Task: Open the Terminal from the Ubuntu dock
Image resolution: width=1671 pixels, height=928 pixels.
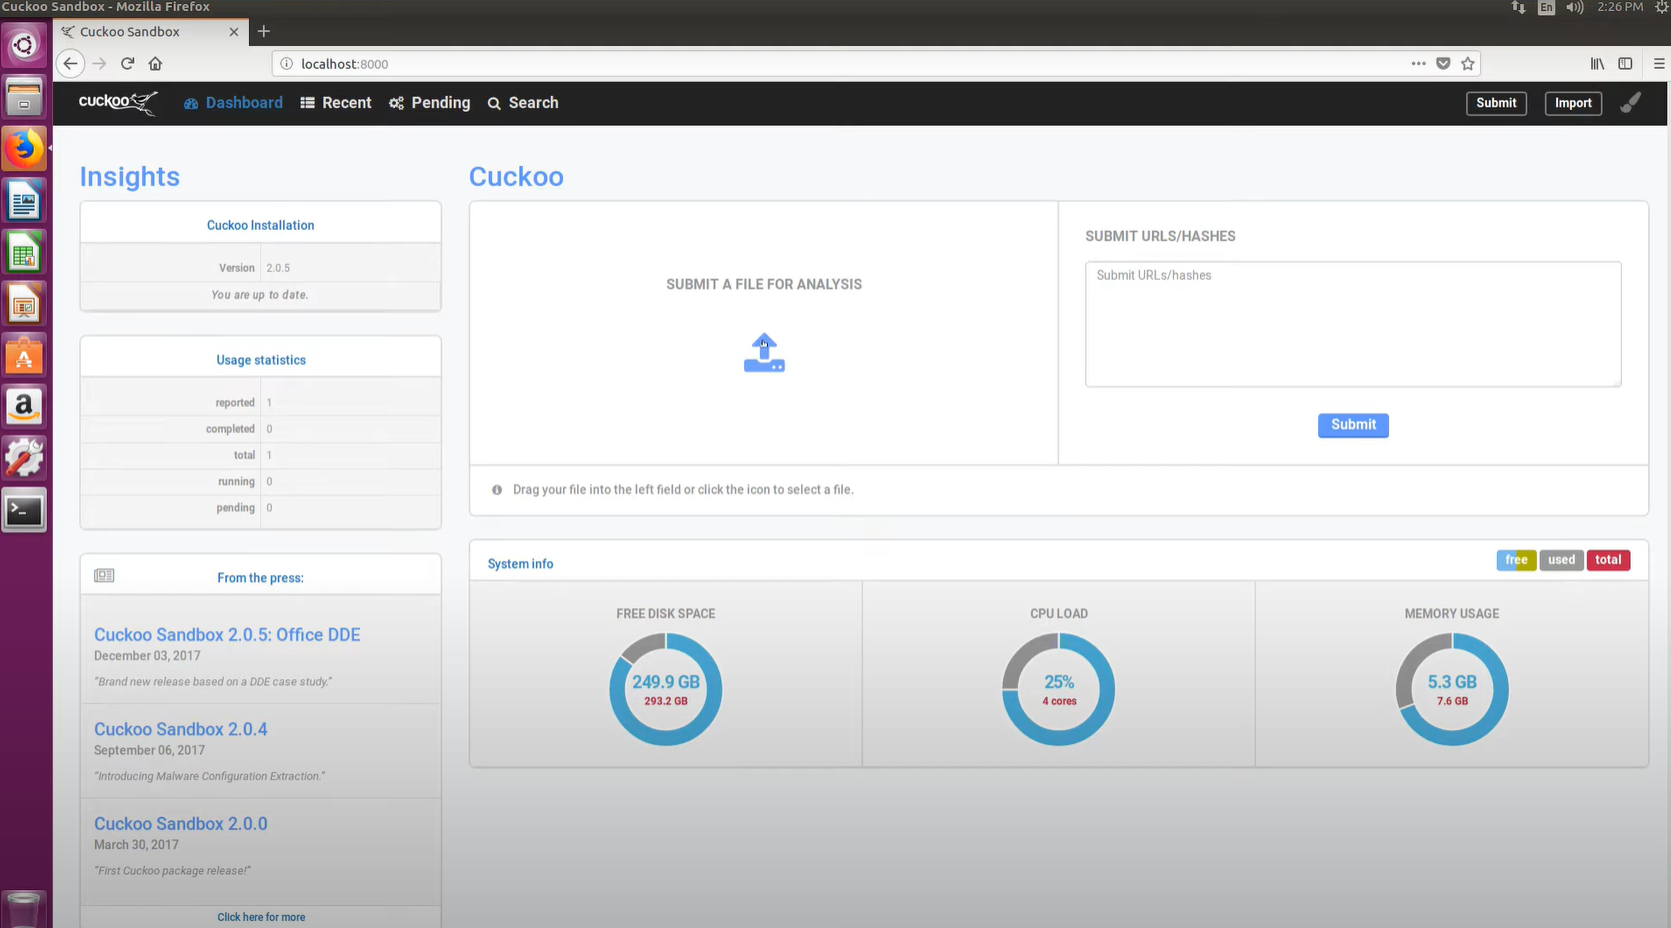Action: click(24, 510)
